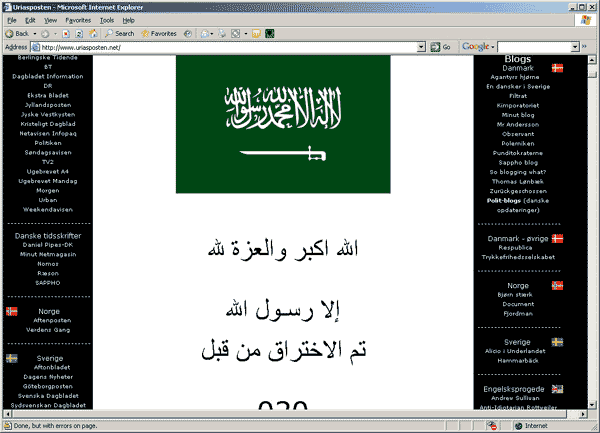Click the Mail toolbar icon
600x433 pixels.
point(205,34)
